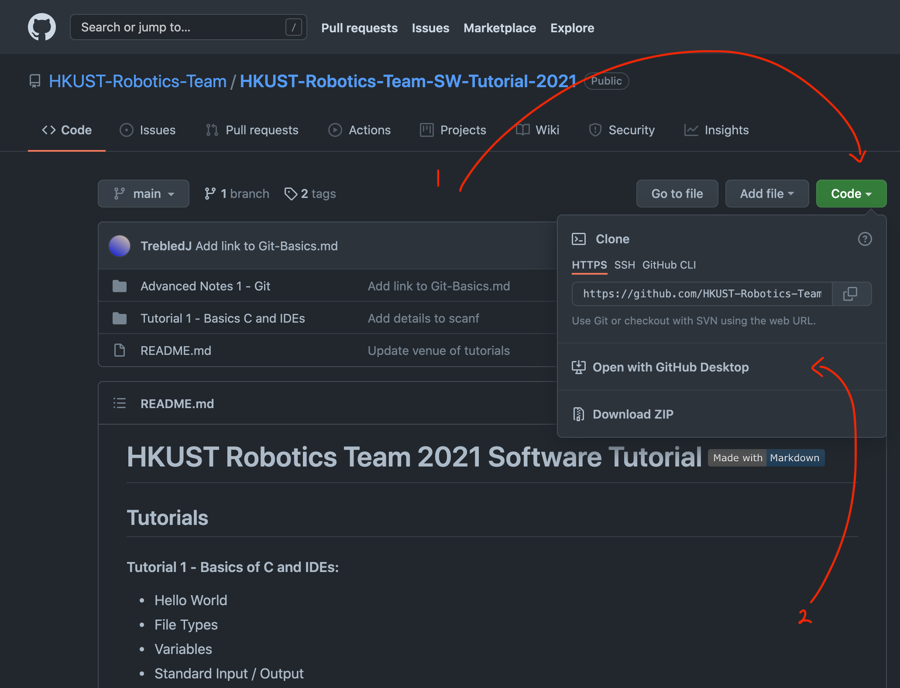This screenshot has width=900, height=688.
Task: Click the help question mark icon in Clone panel
Action: tap(864, 239)
